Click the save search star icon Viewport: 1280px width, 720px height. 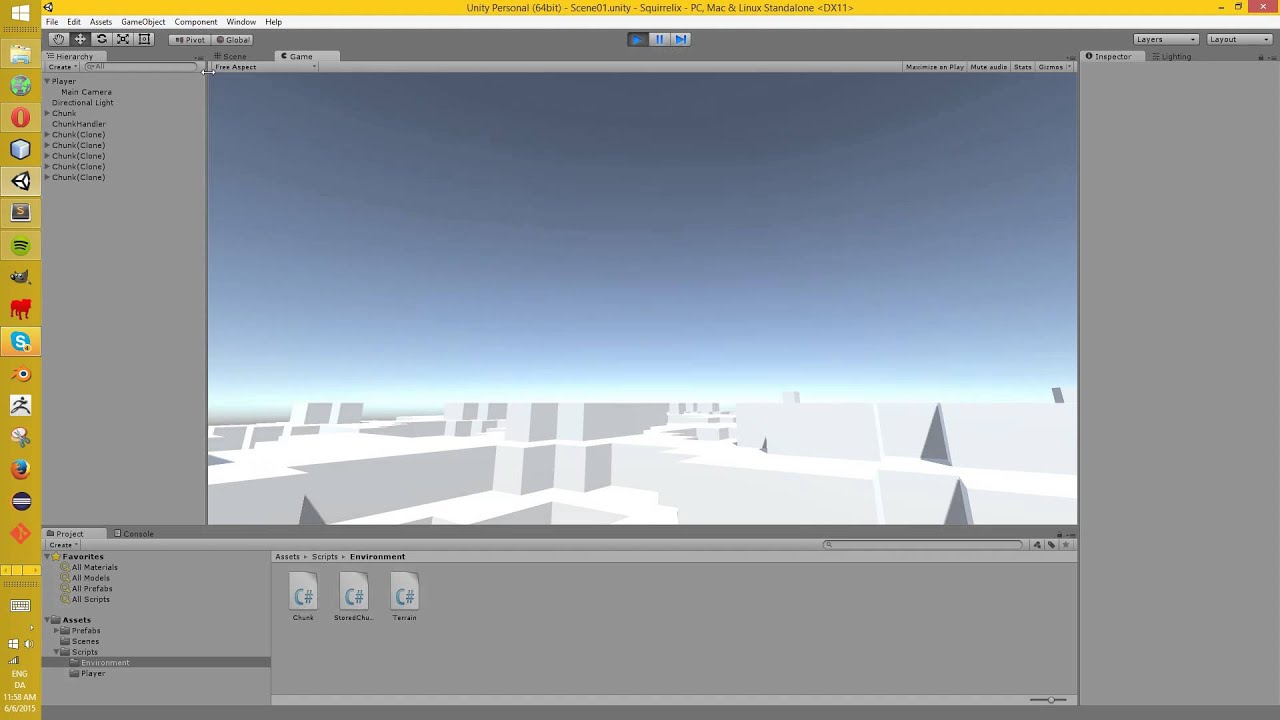(x=1065, y=545)
